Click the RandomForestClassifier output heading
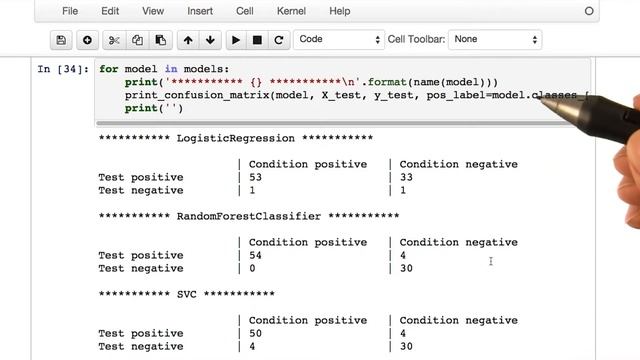The height and width of the screenshot is (360, 640). (x=249, y=216)
